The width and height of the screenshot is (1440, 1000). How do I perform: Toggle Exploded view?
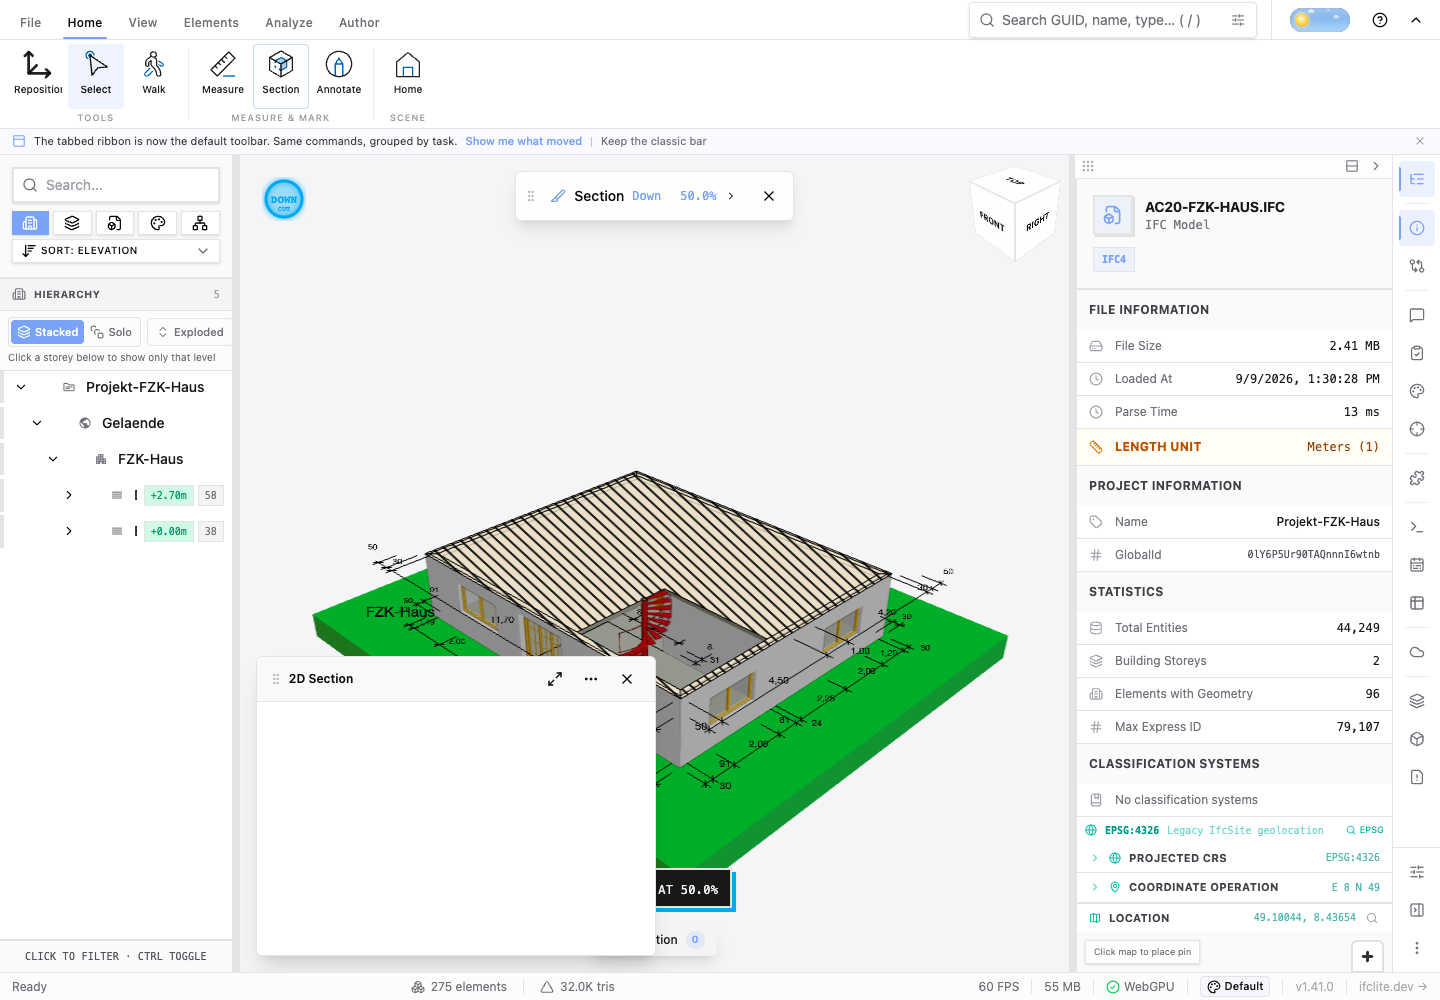[190, 332]
